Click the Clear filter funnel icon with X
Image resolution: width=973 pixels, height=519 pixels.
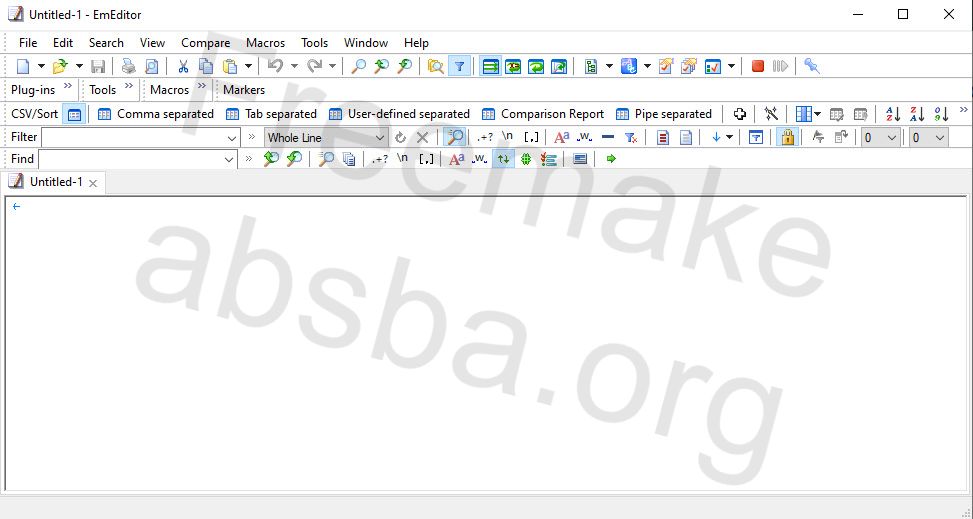pos(631,137)
